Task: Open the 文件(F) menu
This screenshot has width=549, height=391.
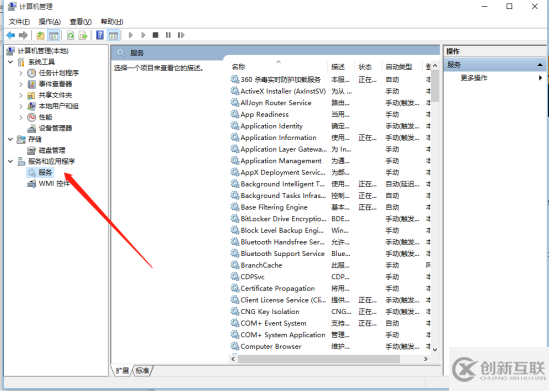Action: pos(19,22)
